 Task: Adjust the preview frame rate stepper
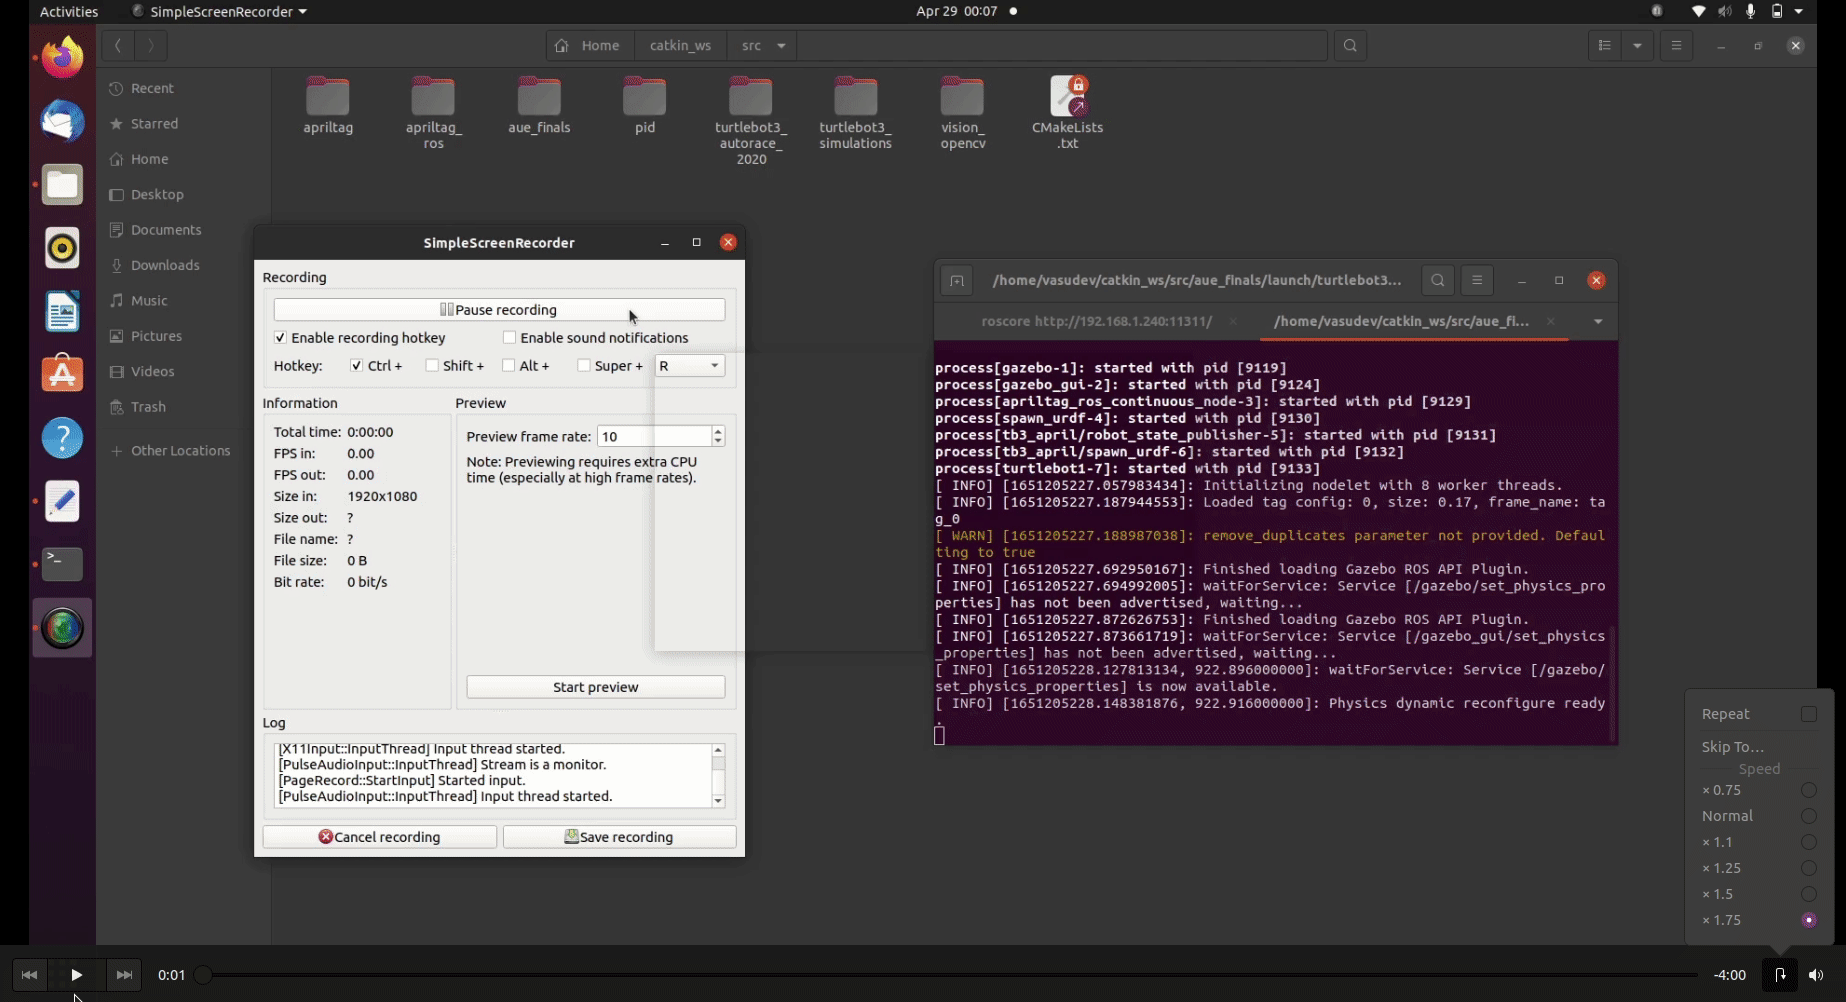pos(718,436)
